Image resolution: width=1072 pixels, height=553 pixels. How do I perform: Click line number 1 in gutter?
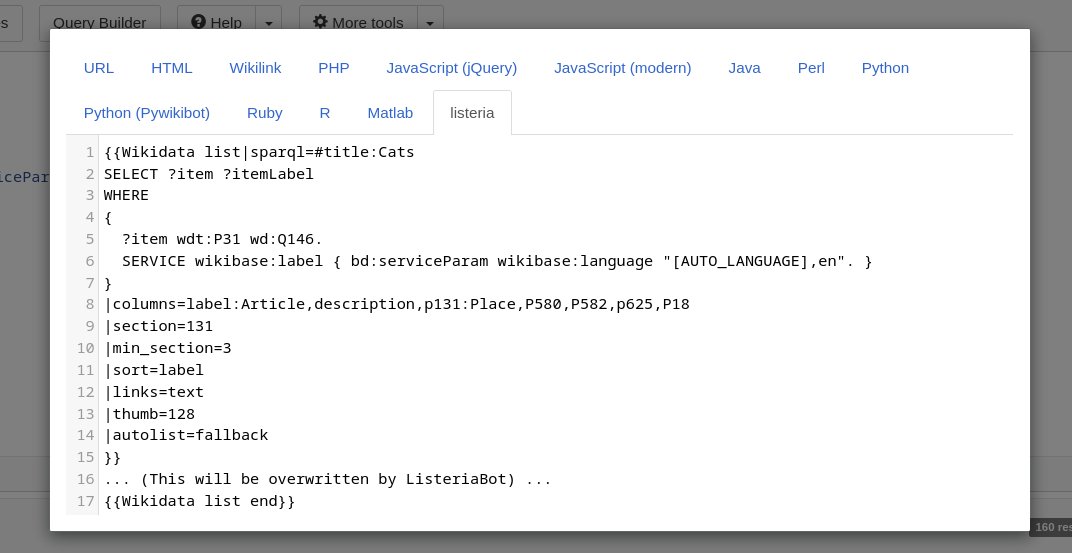(x=90, y=152)
